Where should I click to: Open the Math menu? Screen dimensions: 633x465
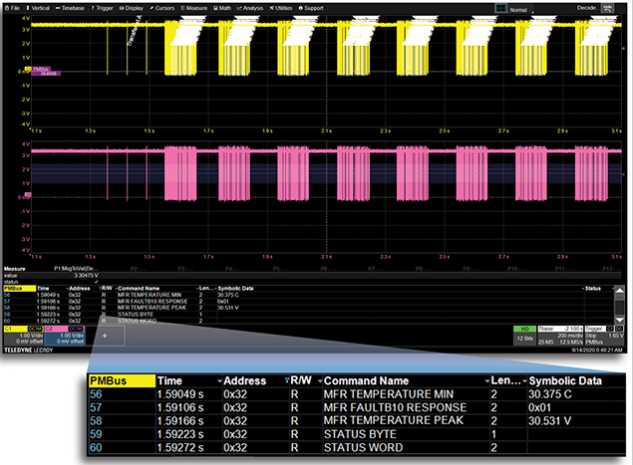point(222,8)
